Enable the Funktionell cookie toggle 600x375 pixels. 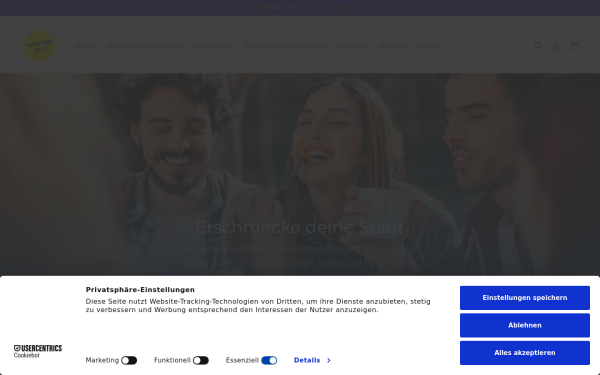[x=201, y=360]
